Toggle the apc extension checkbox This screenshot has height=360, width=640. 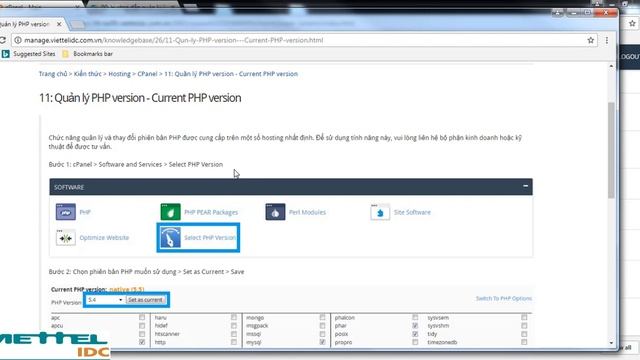point(142,317)
